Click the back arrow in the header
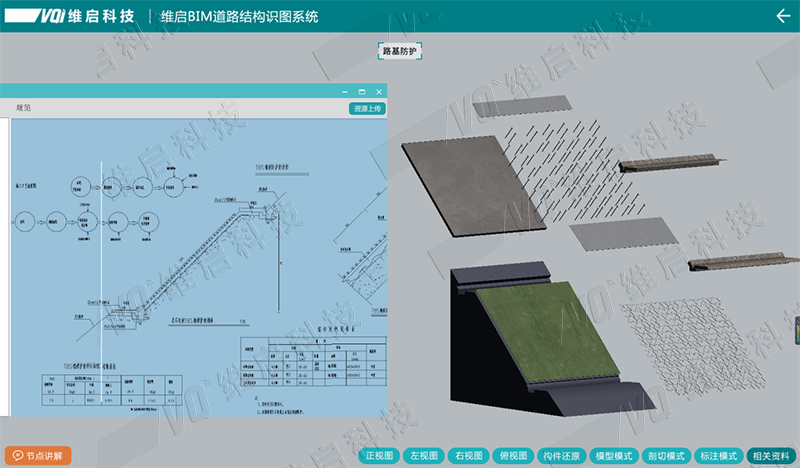800x468 pixels. 783,15
